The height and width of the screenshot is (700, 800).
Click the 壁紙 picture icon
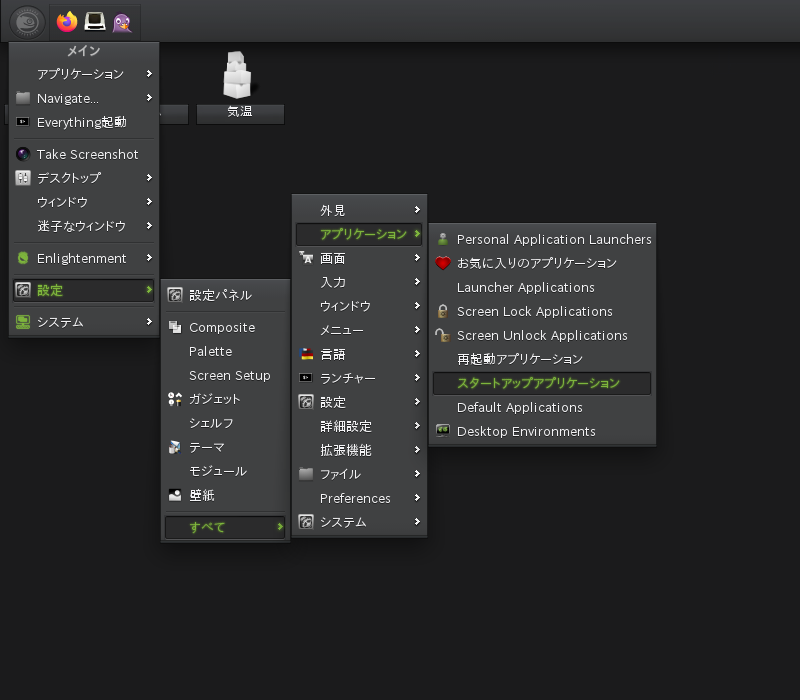pyautogui.click(x=175, y=495)
